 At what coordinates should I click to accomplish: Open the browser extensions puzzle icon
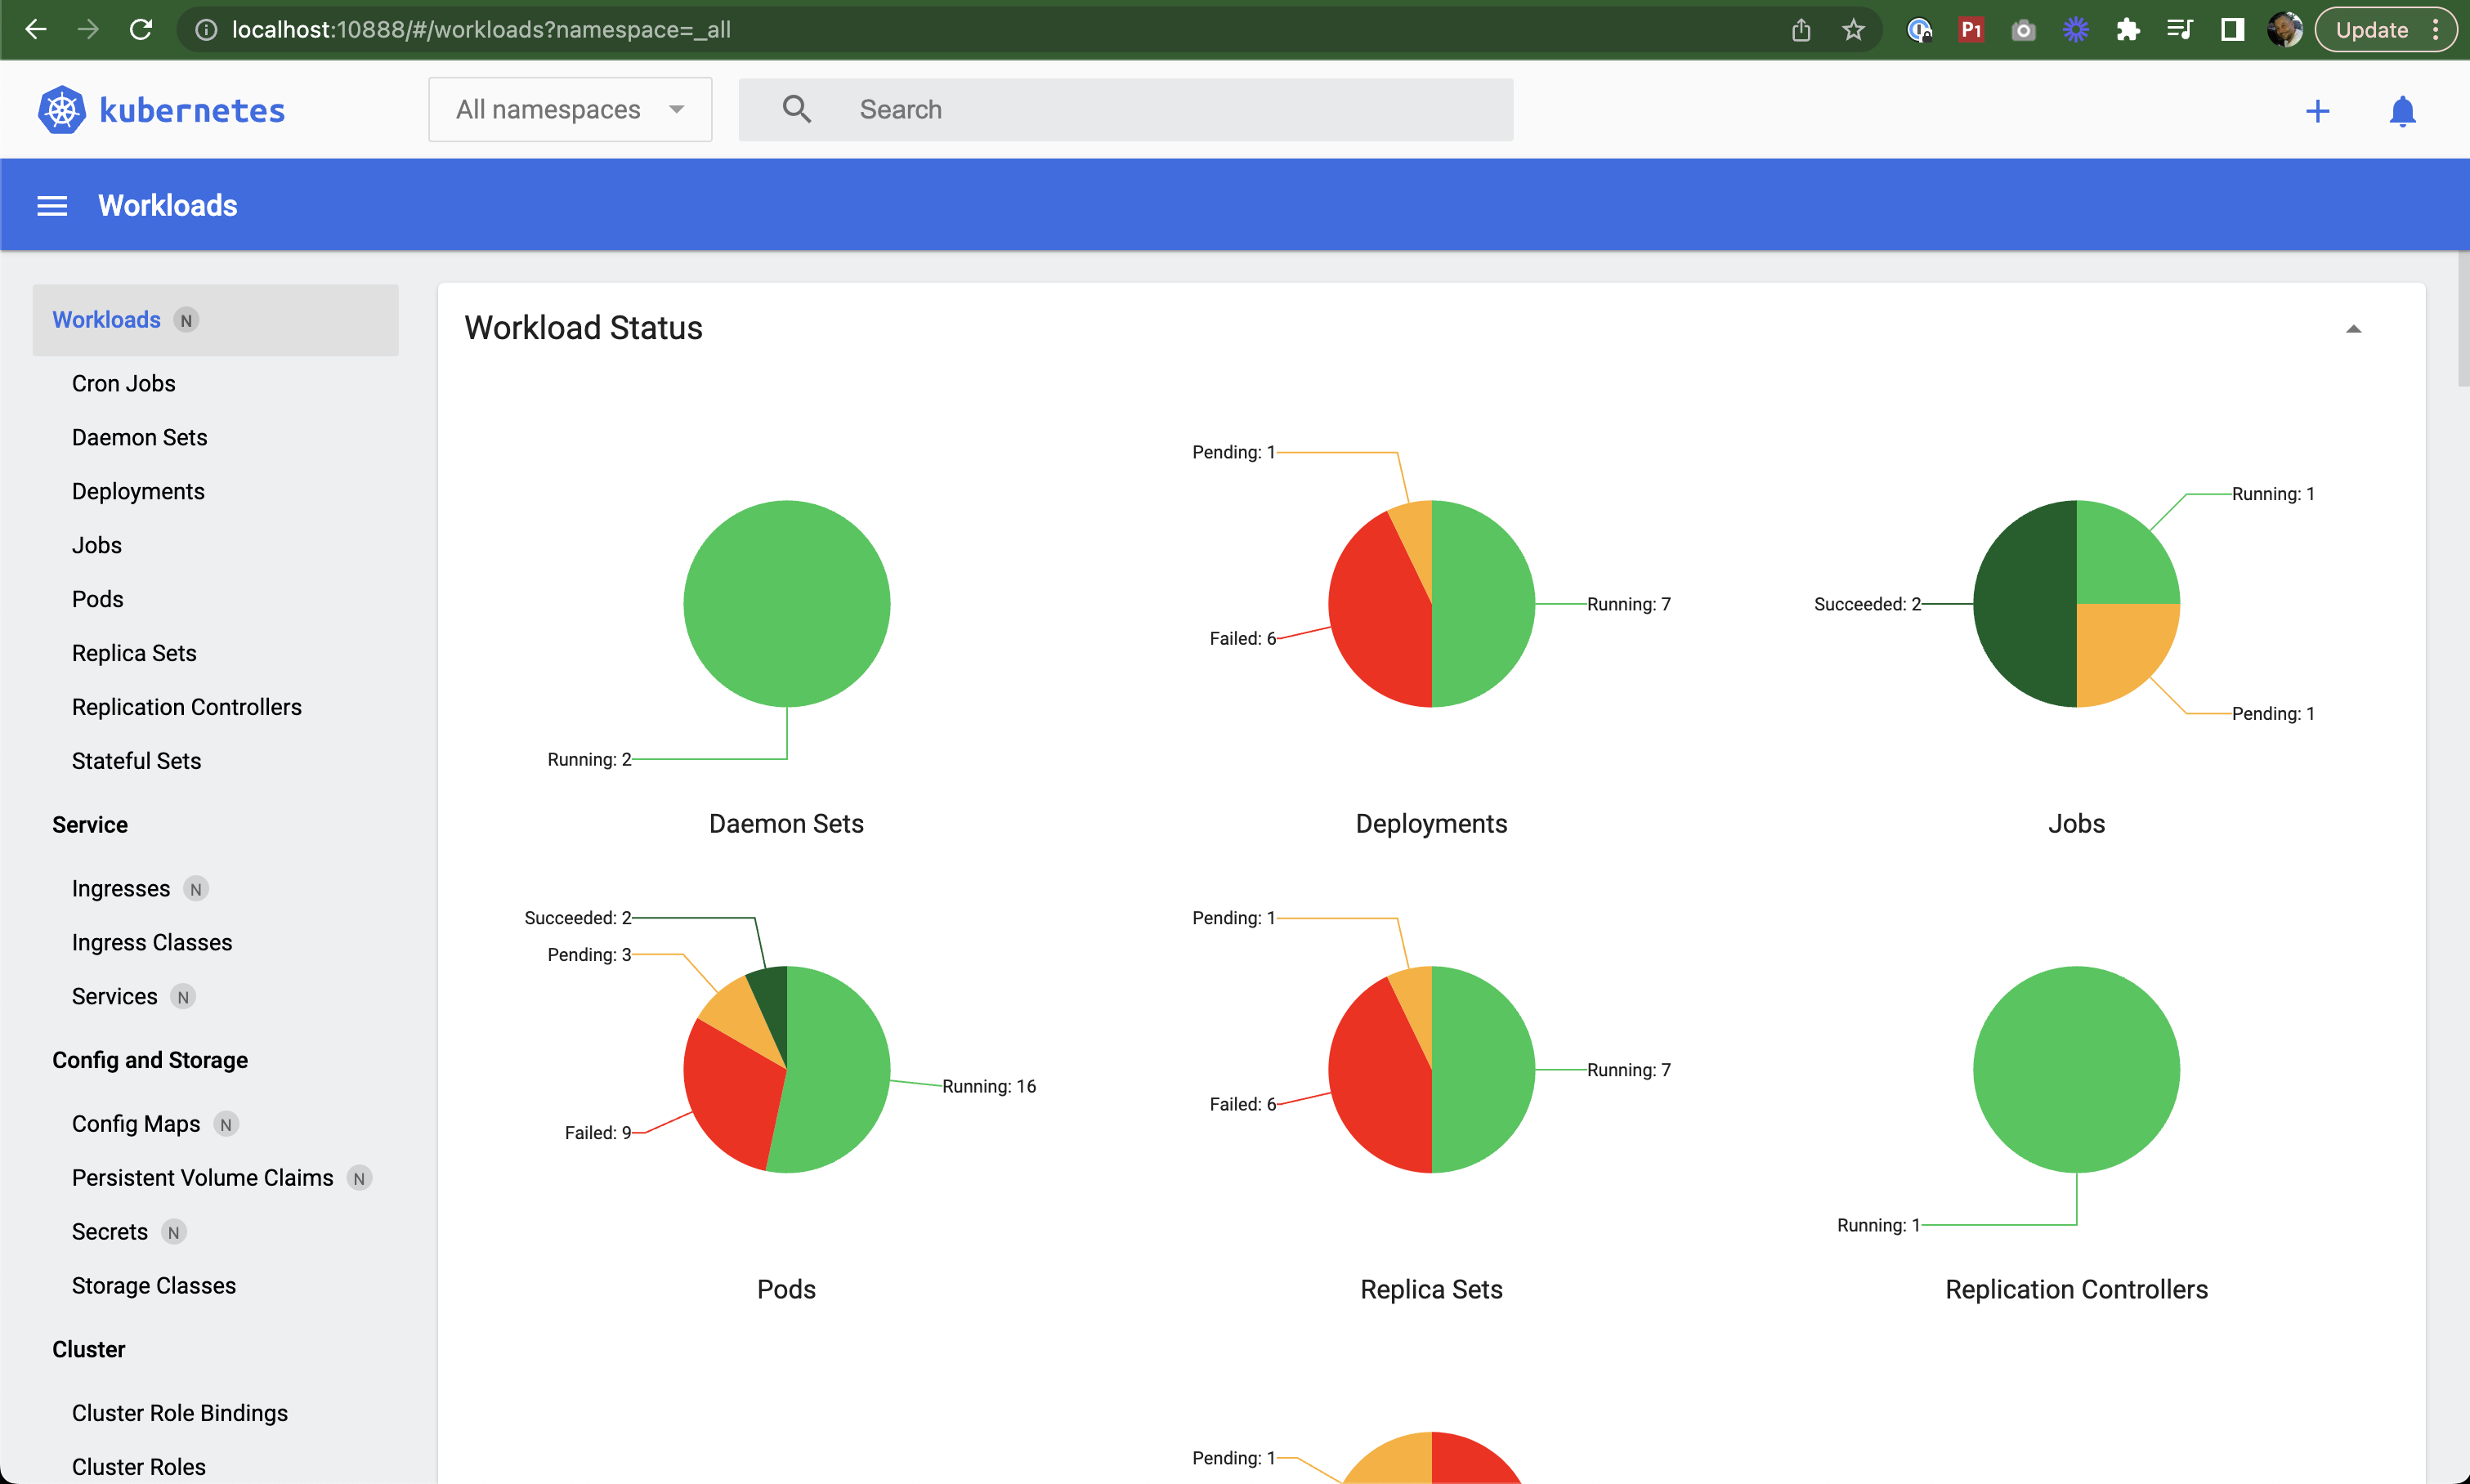click(x=2128, y=30)
